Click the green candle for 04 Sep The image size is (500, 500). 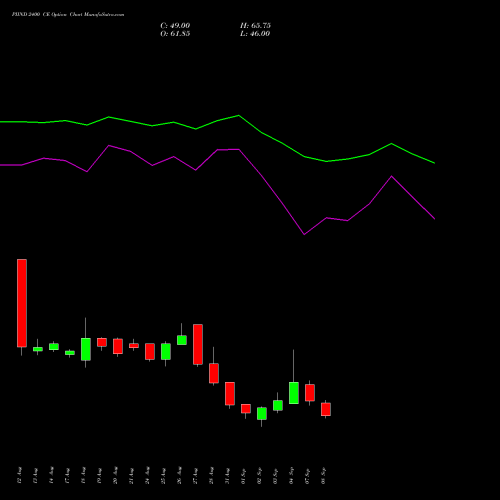click(294, 393)
